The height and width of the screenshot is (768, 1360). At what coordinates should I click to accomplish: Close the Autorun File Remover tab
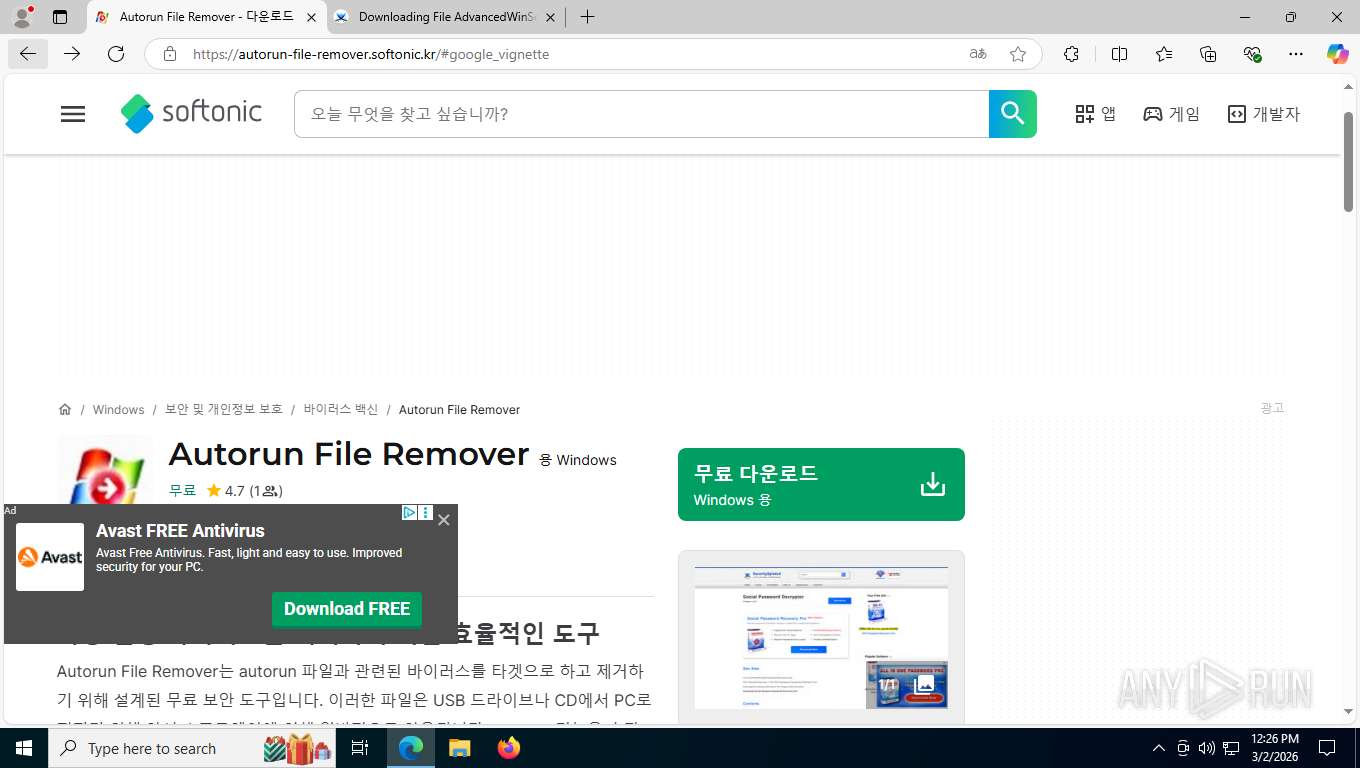tap(310, 17)
